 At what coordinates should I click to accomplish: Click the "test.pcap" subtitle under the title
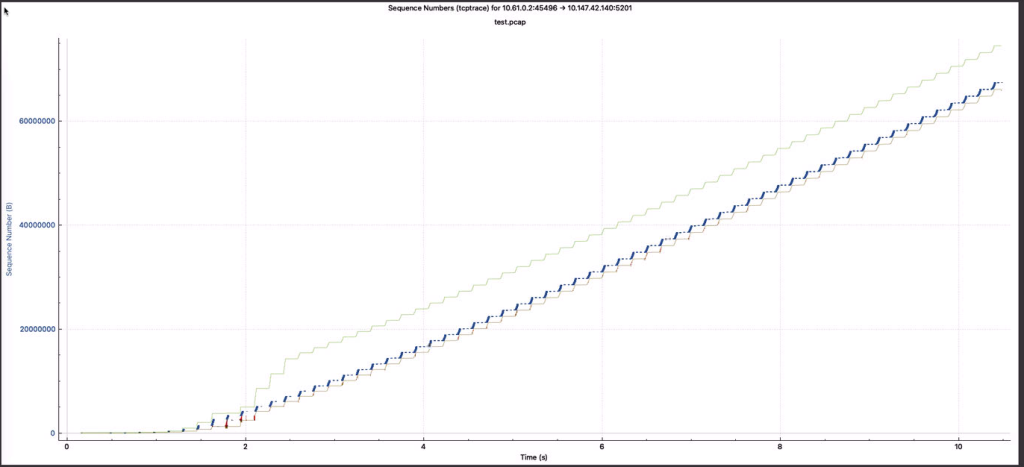[x=510, y=21]
